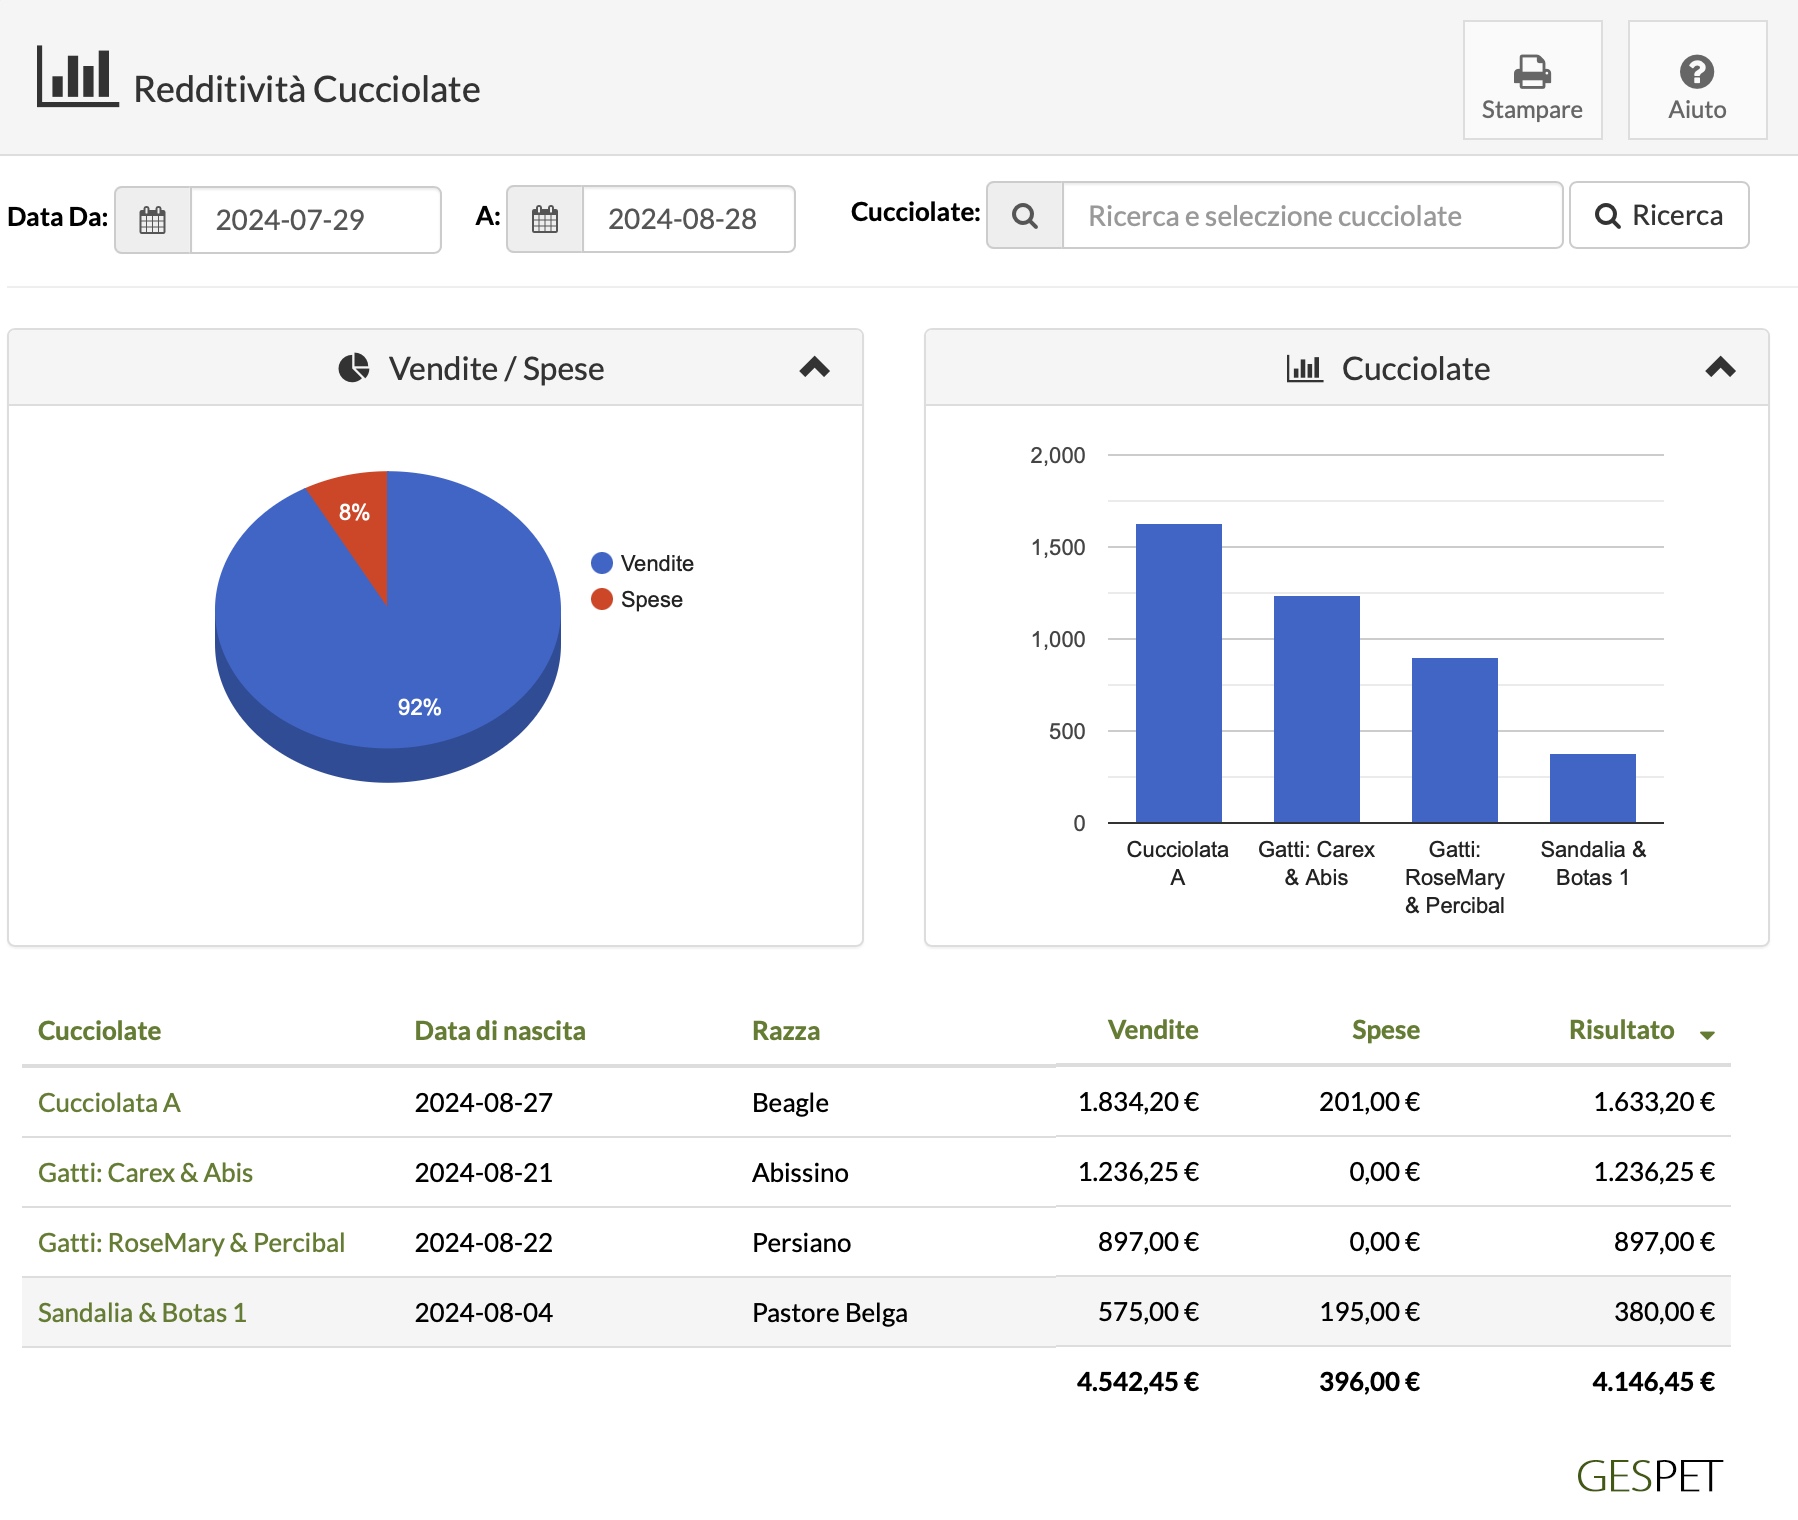Click the Redditività Cucciolate bar chart logo
This screenshot has height=1520, width=1798.
tap(77, 76)
